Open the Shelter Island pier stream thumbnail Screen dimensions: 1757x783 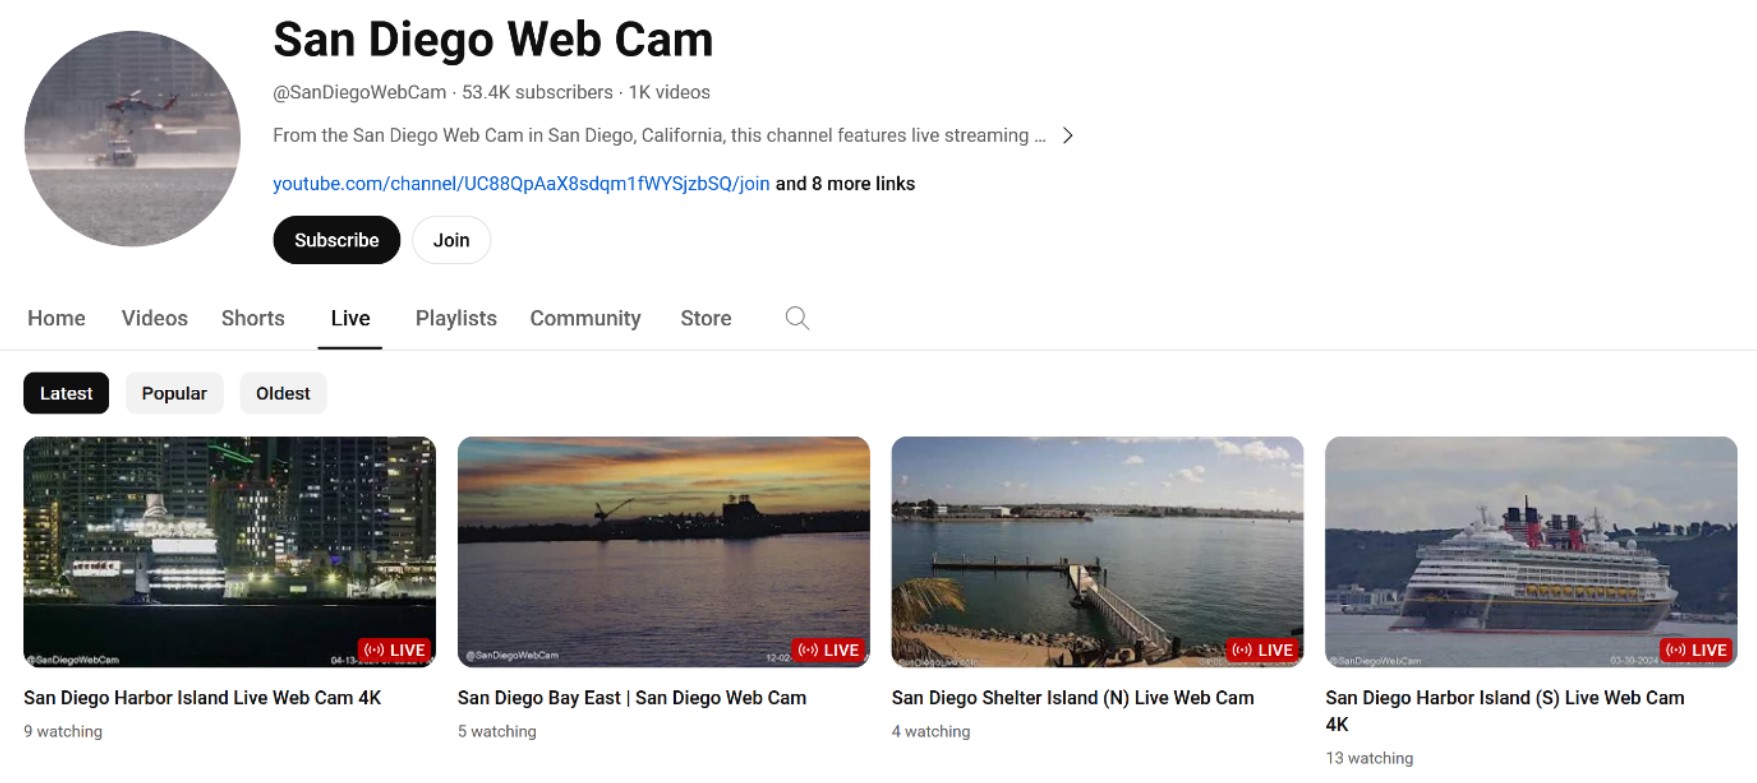[1098, 552]
